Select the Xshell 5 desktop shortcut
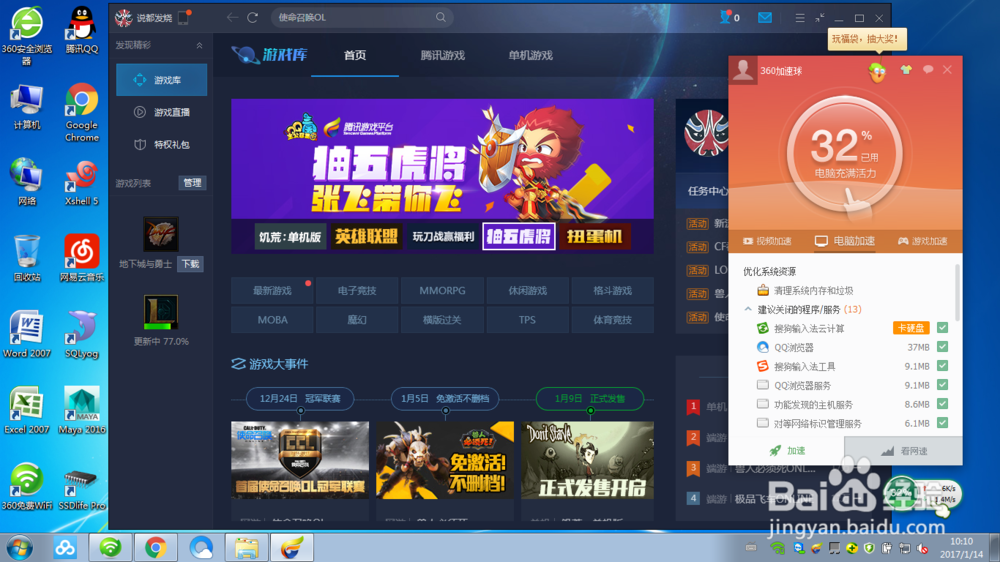 coord(82,182)
